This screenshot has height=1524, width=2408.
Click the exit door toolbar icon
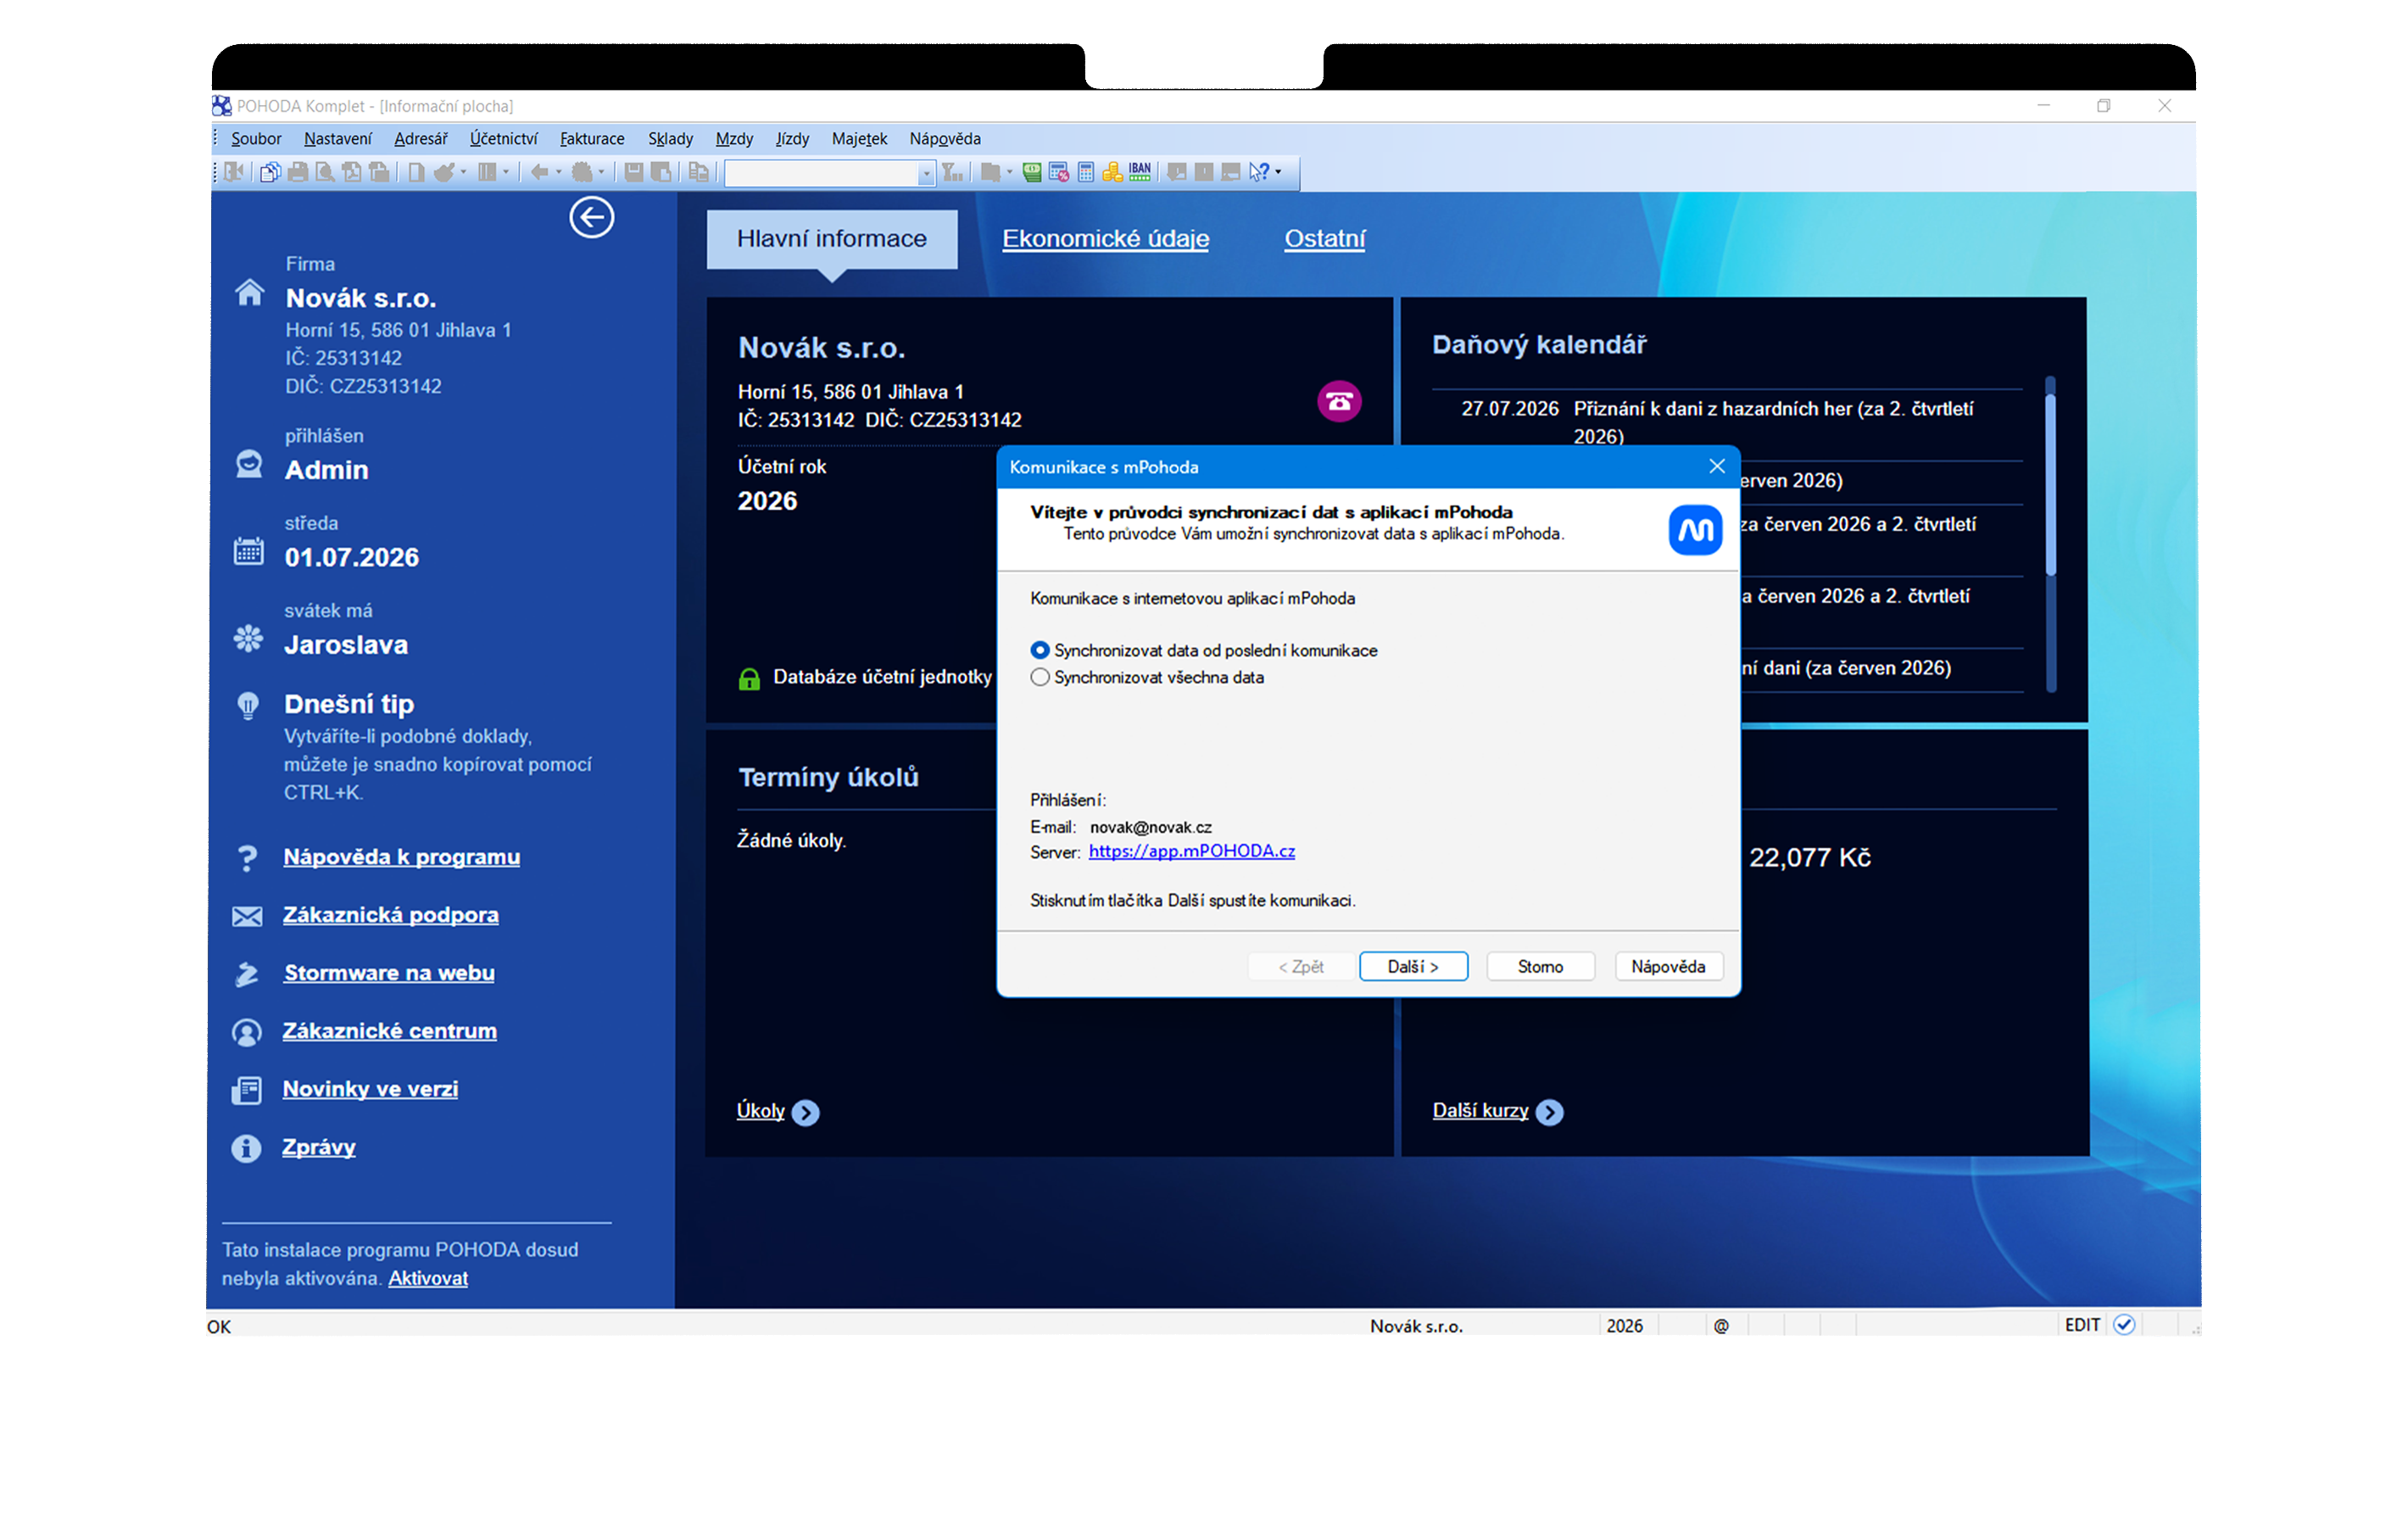[234, 172]
